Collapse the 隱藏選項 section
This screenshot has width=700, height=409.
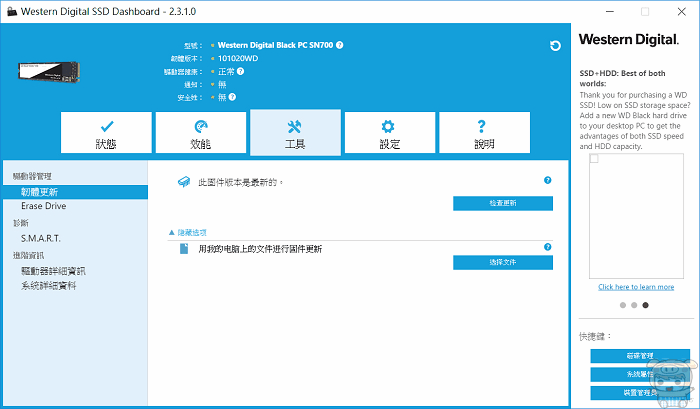(x=188, y=233)
